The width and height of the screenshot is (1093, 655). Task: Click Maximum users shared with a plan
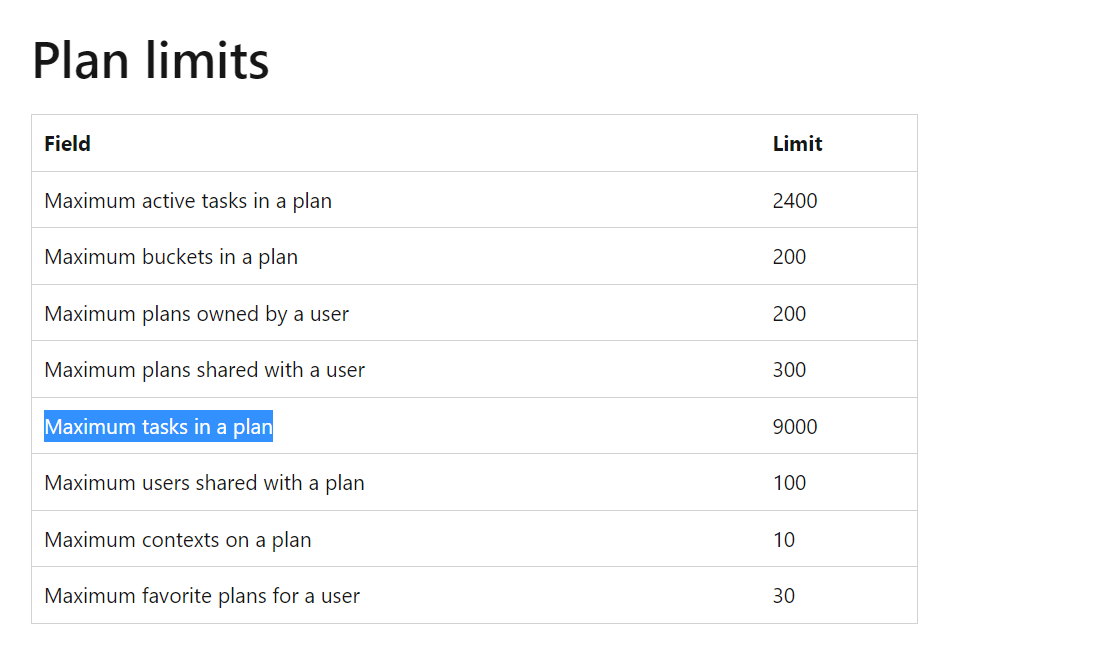pos(204,483)
